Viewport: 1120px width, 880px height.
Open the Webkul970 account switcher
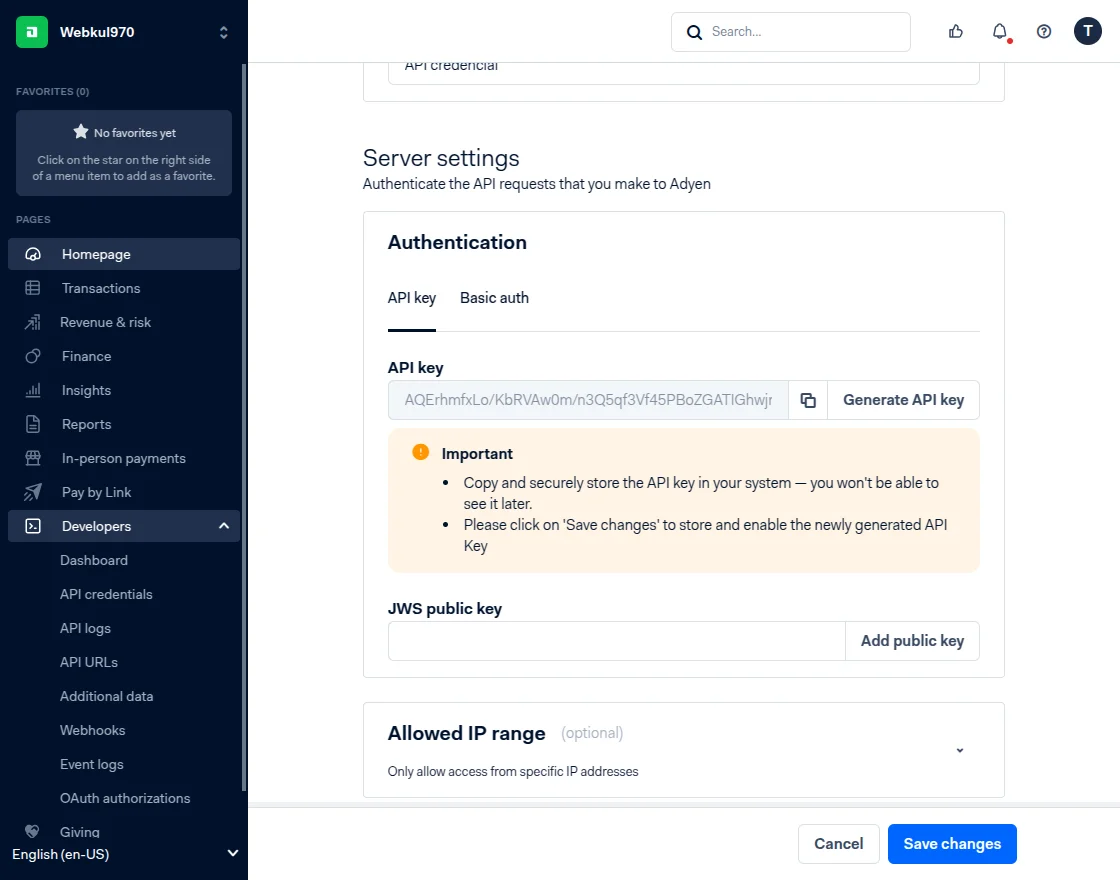[224, 32]
